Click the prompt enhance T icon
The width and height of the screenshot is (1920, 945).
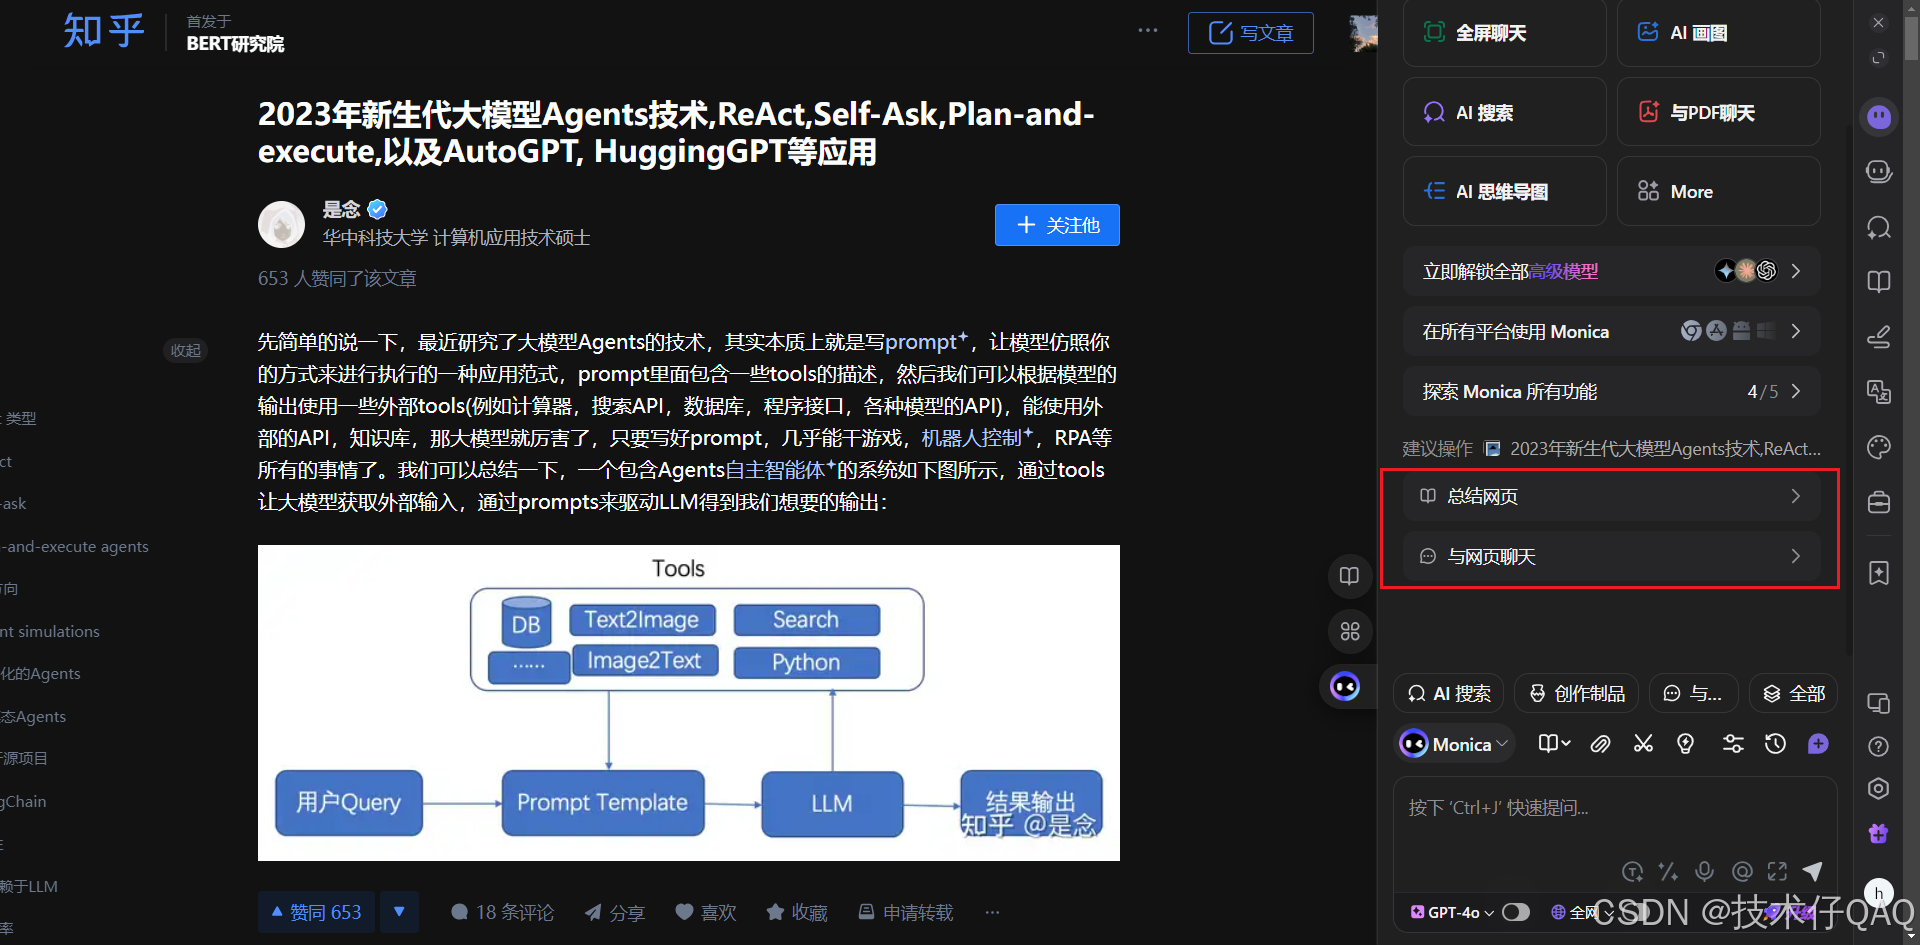pyautogui.click(x=1632, y=872)
